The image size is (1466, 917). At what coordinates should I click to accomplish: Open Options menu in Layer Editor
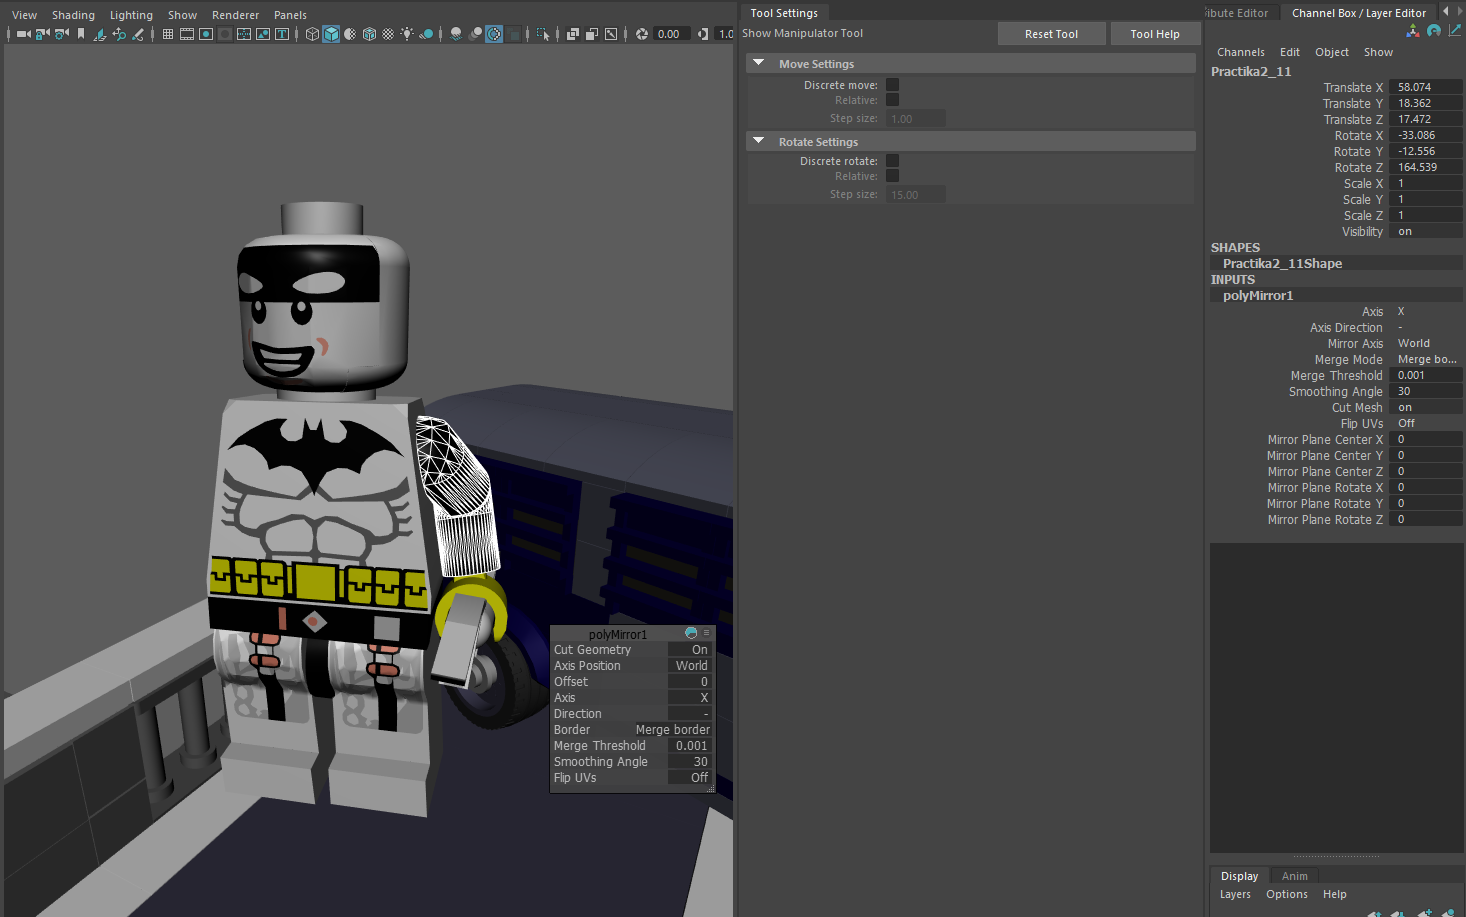point(1287,895)
